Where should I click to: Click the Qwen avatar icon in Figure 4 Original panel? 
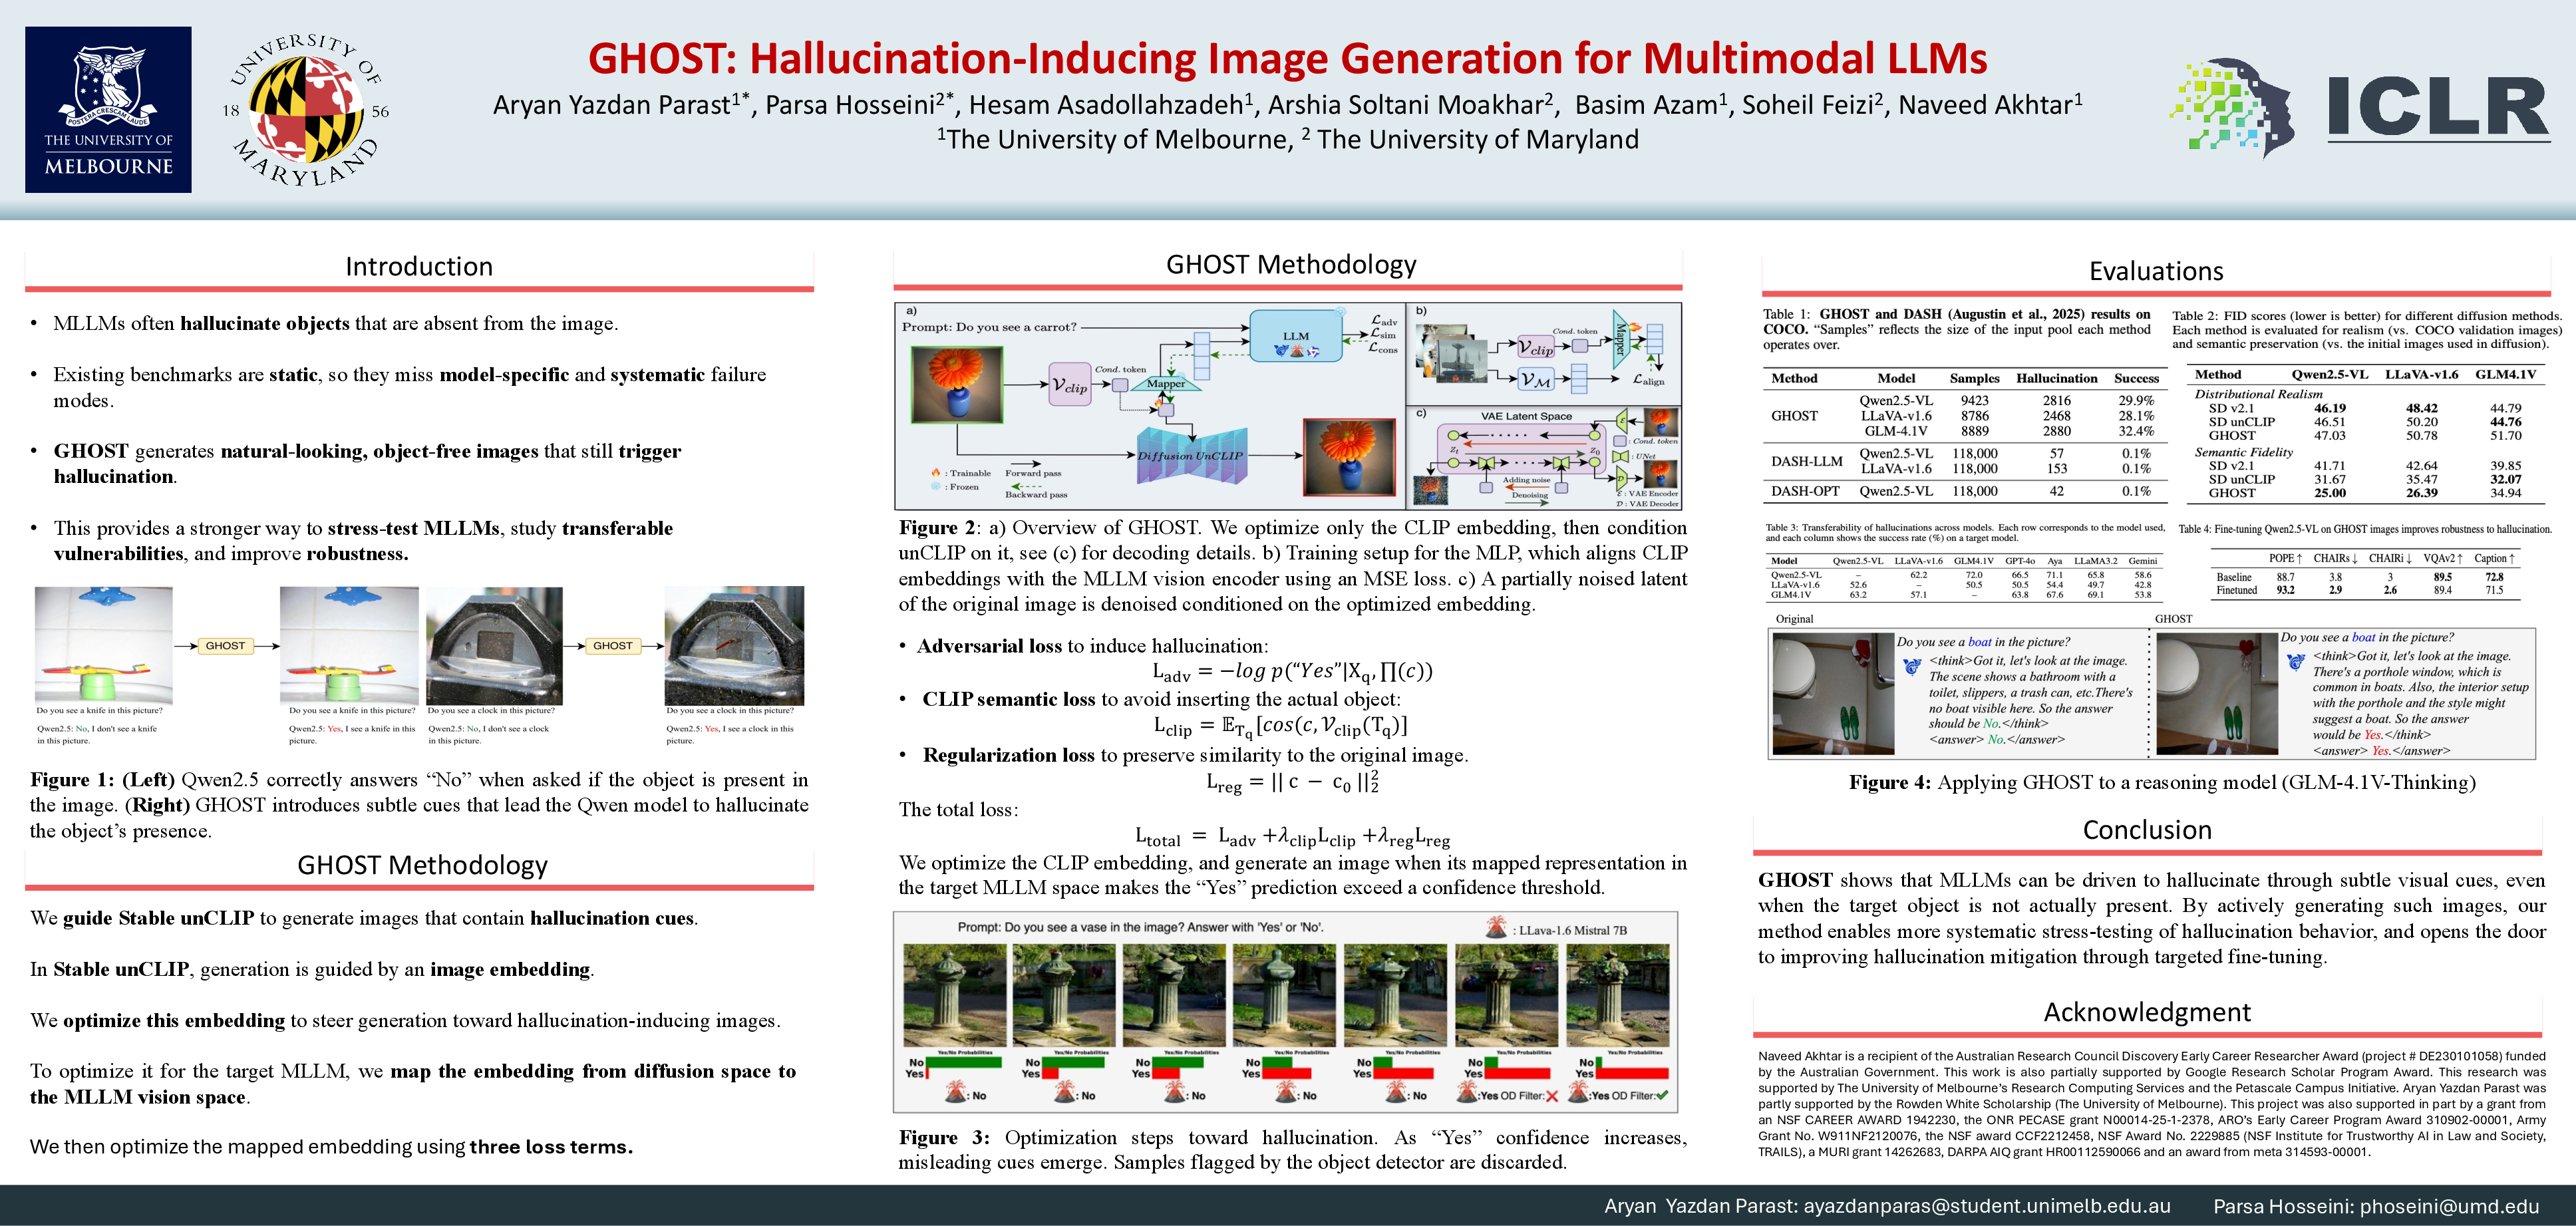(x=1912, y=667)
